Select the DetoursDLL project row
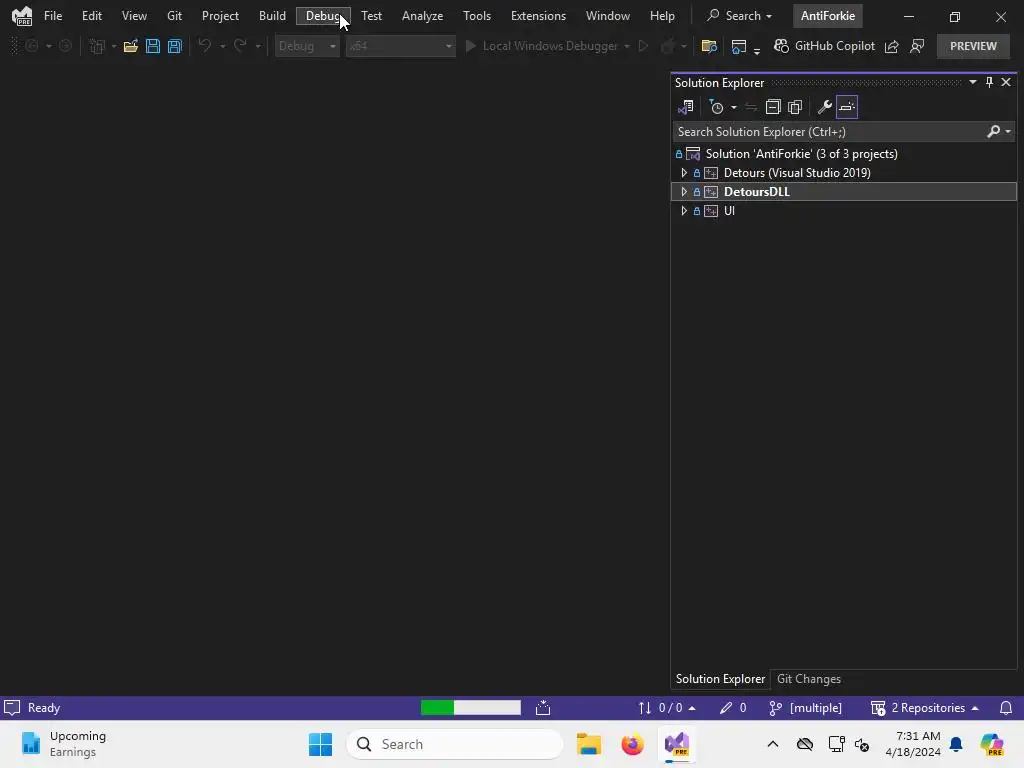Viewport: 1024px width, 768px height. coord(844,192)
